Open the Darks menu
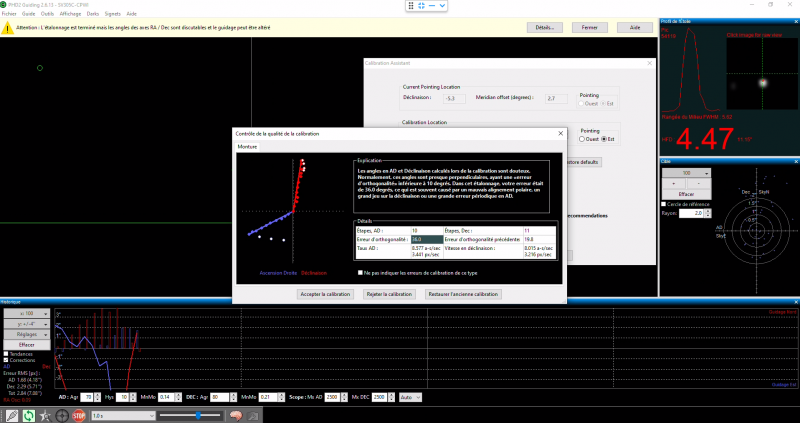This screenshot has height=423, width=800. (x=93, y=14)
